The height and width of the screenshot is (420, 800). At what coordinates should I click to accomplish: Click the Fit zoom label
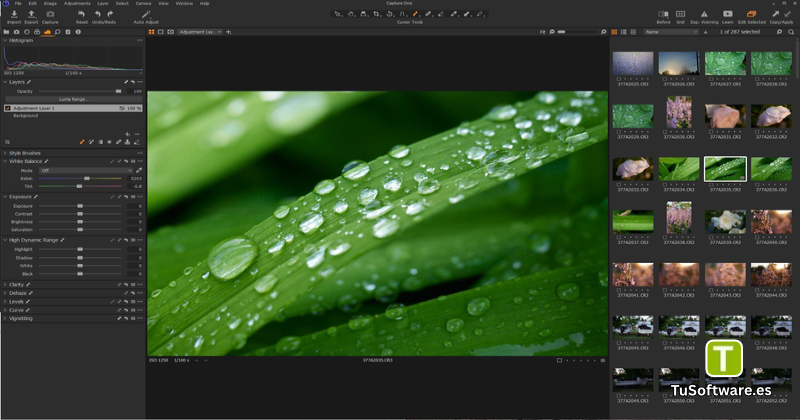pos(542,32)
